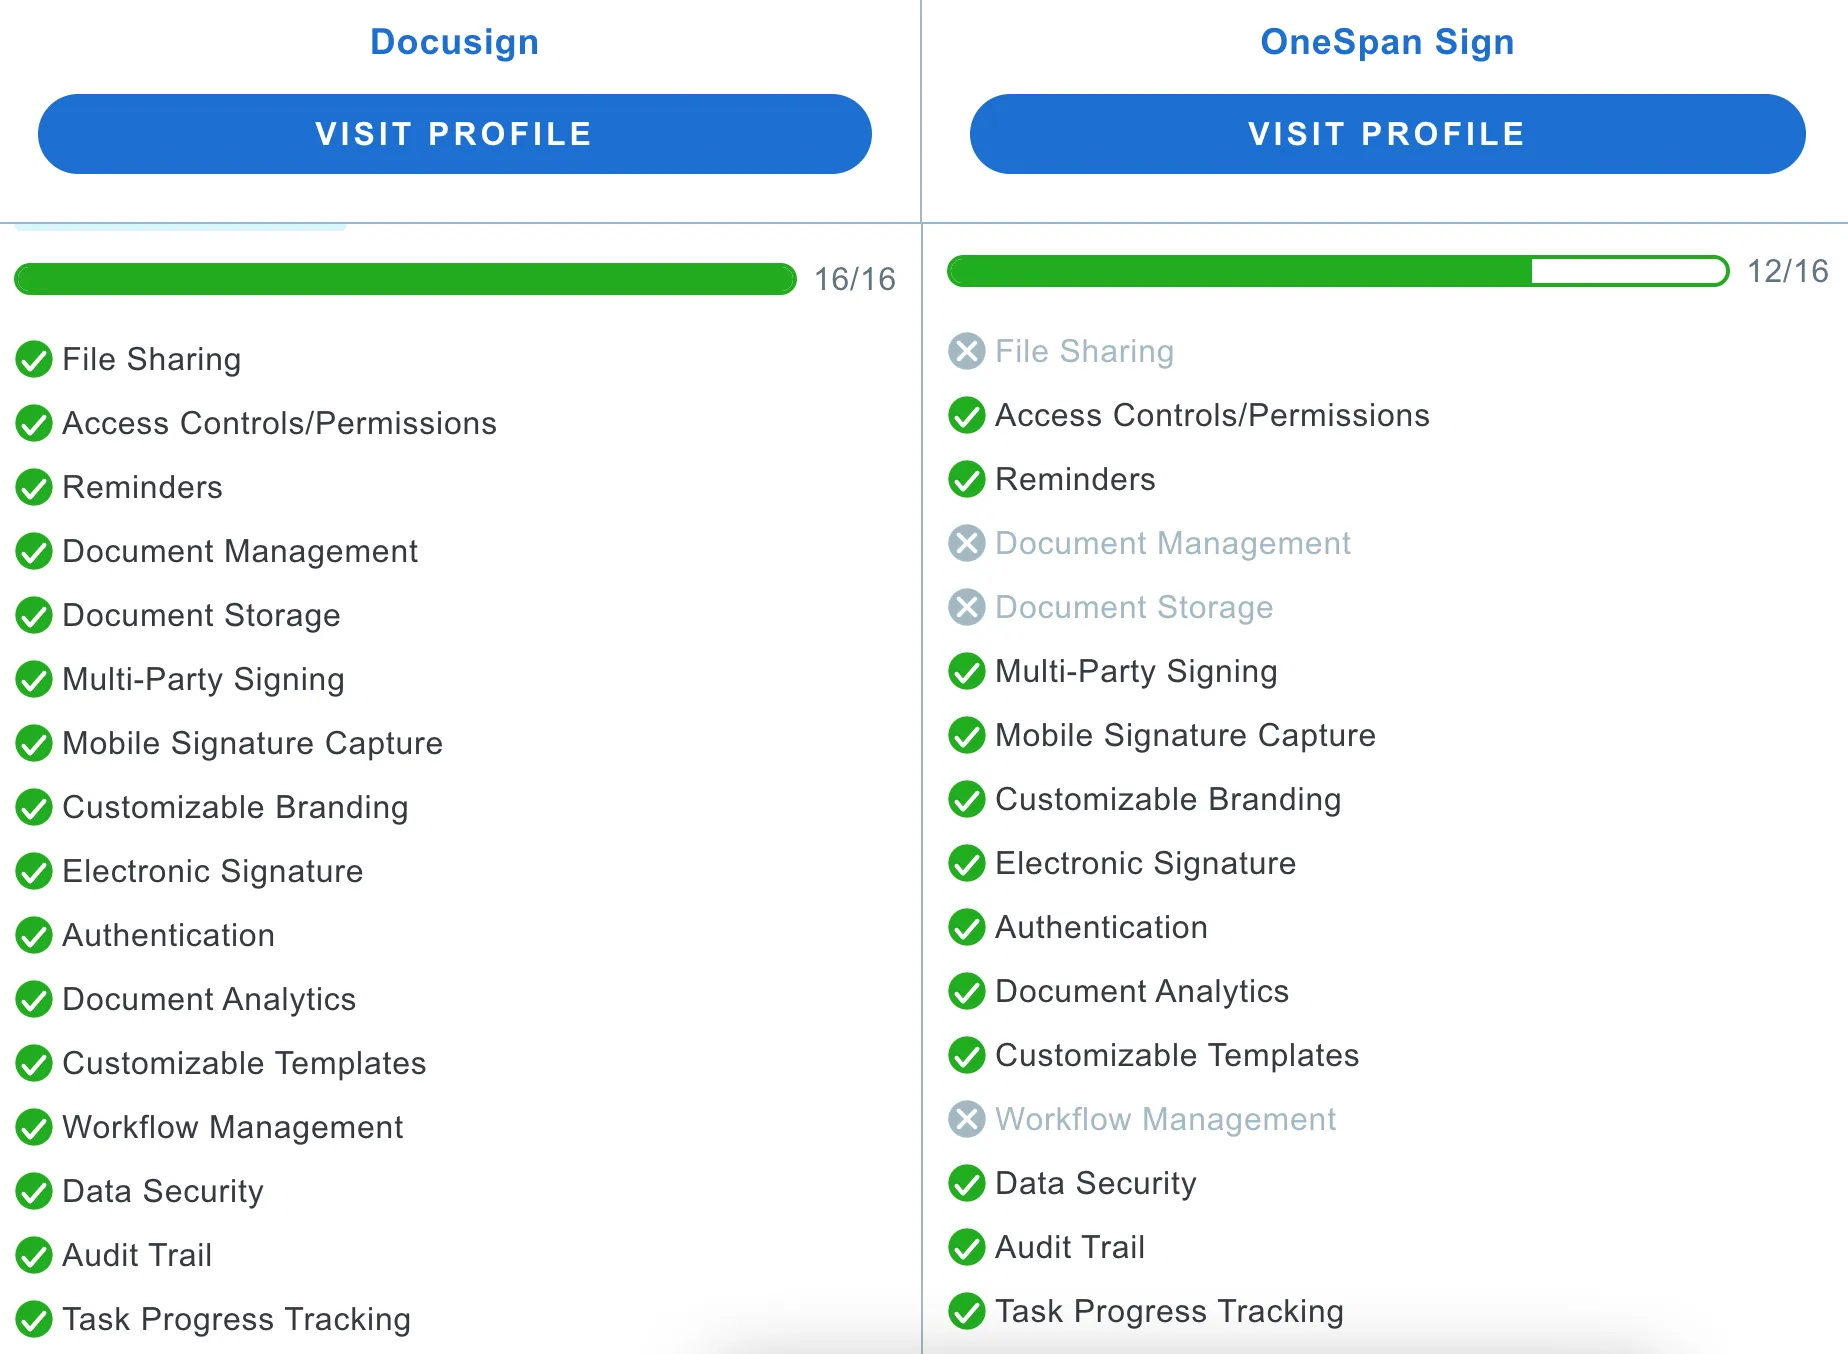The width and height of the screenshot is (1848, 1354).
Task: Click the green checkmark beside Docusign's File Sharing
Action: click(33, 360)
